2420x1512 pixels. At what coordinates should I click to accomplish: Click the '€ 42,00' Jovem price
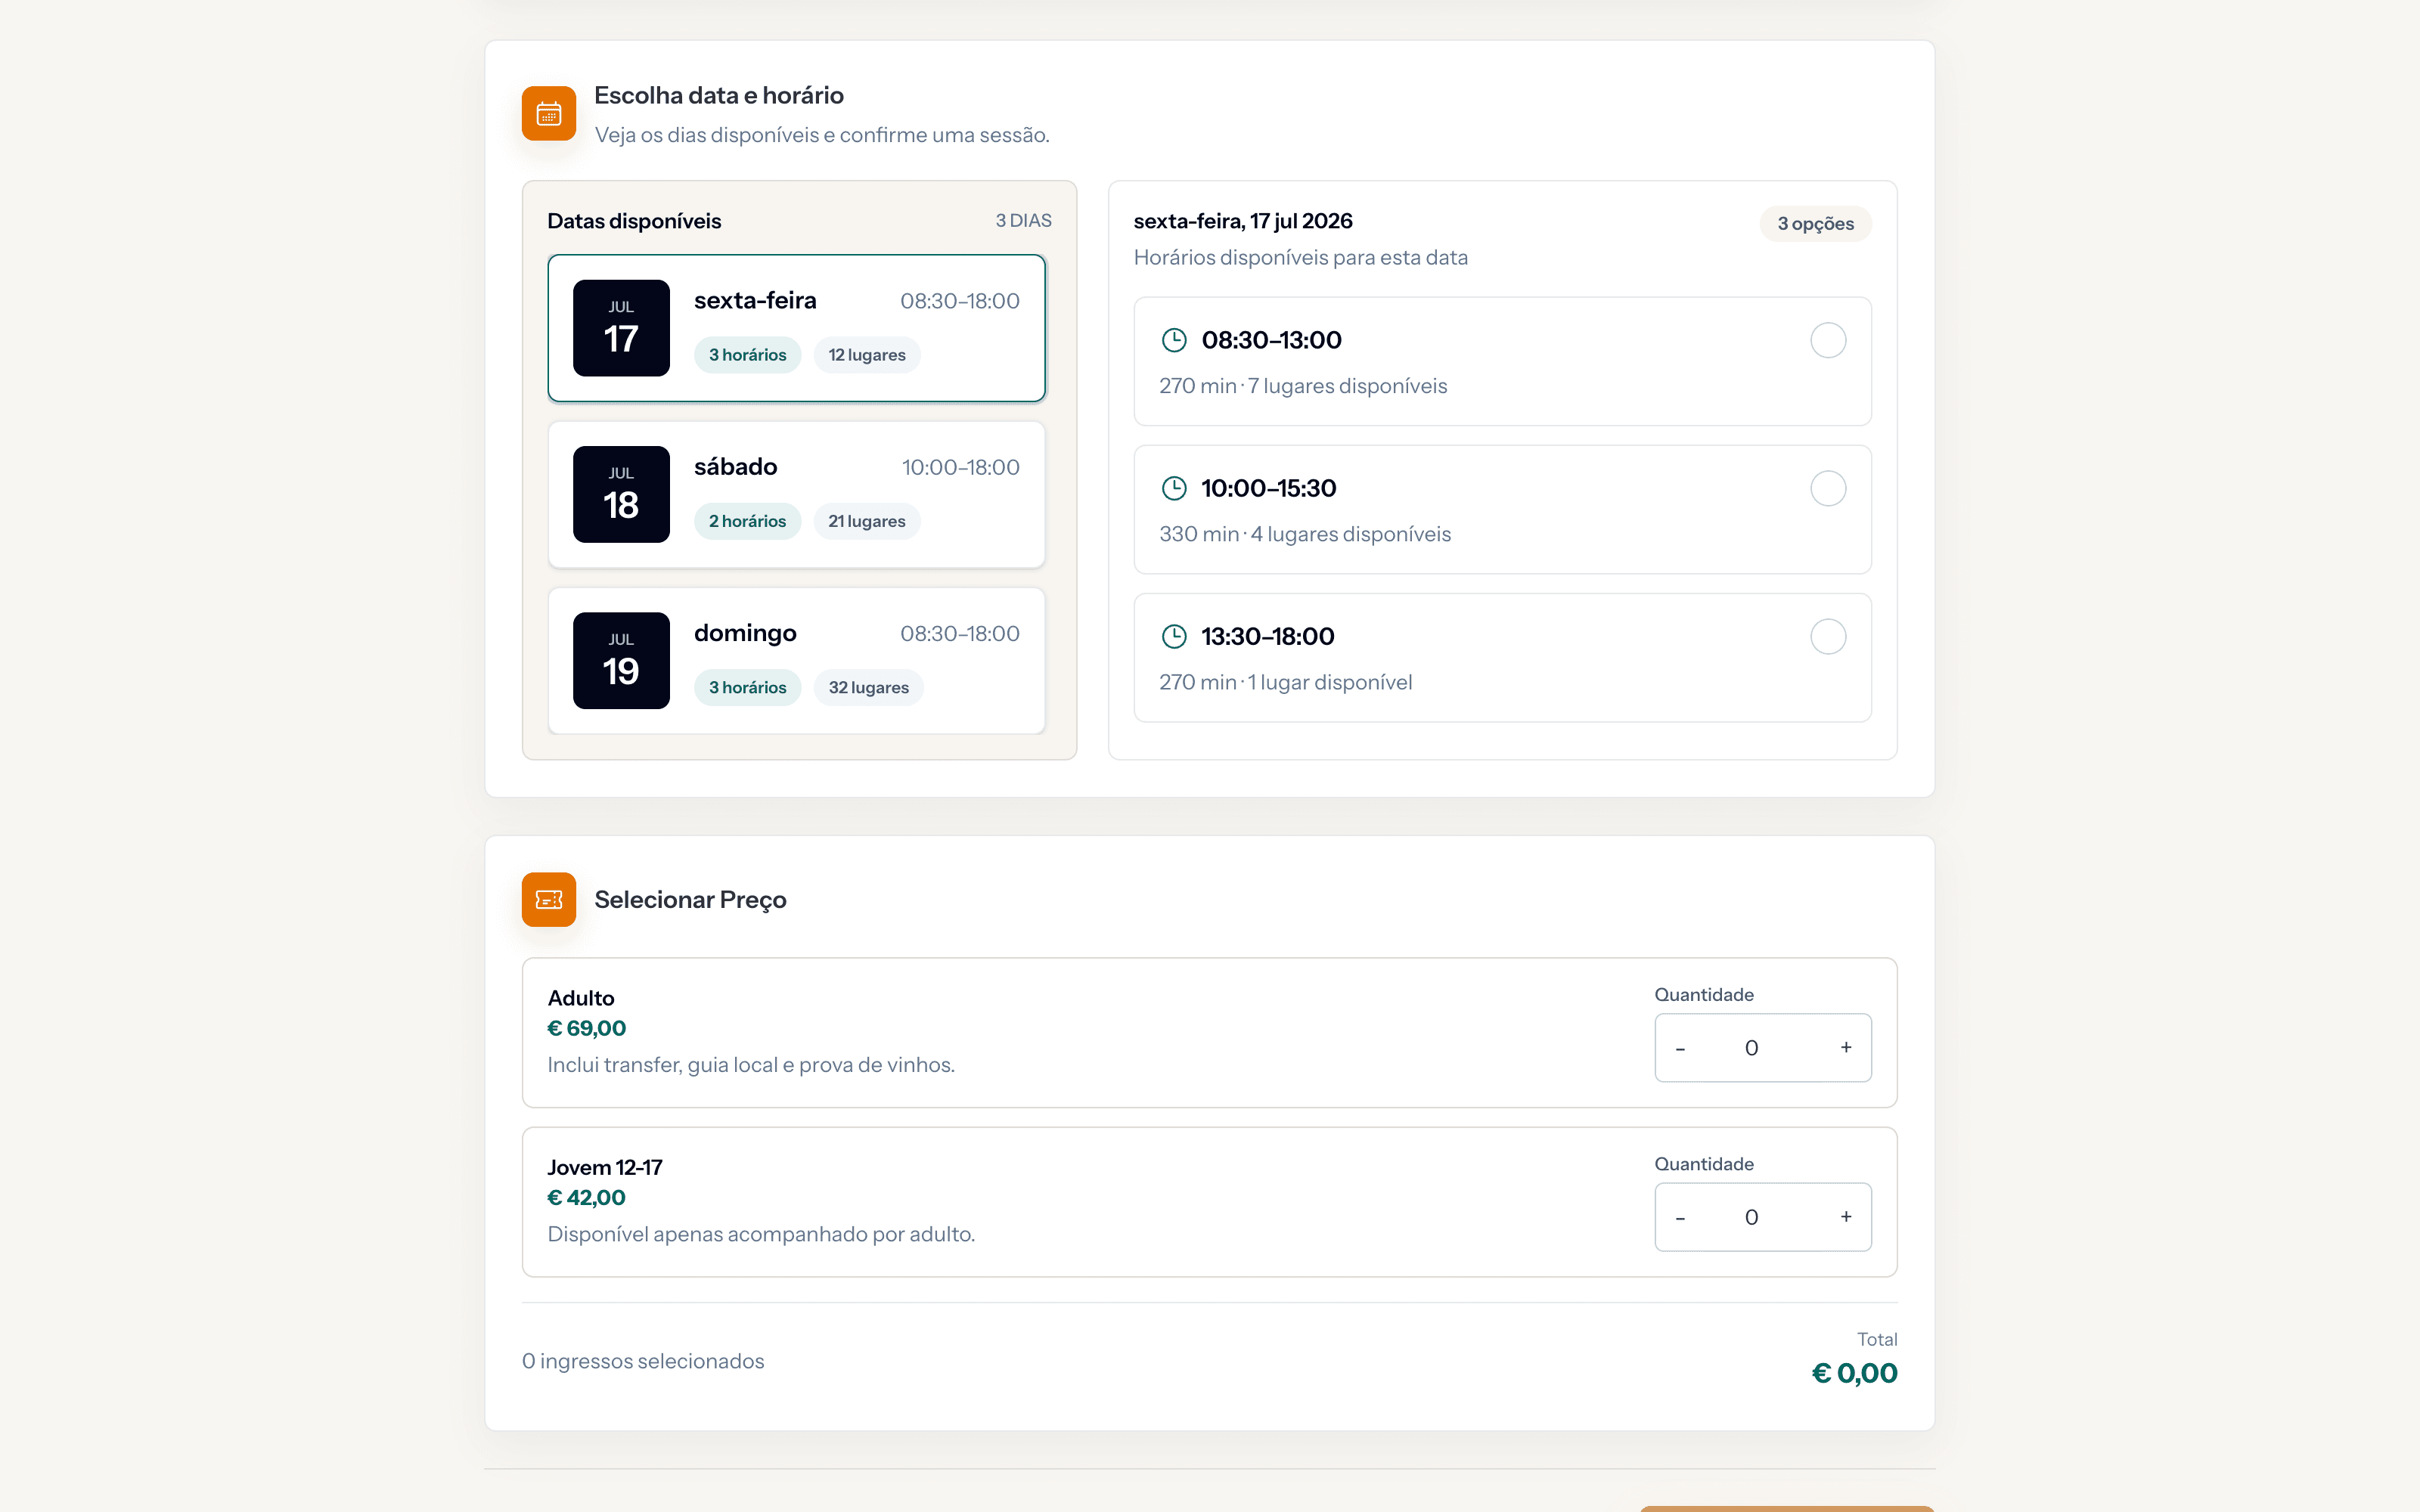pyautogui.click(x=587, y=1197)
